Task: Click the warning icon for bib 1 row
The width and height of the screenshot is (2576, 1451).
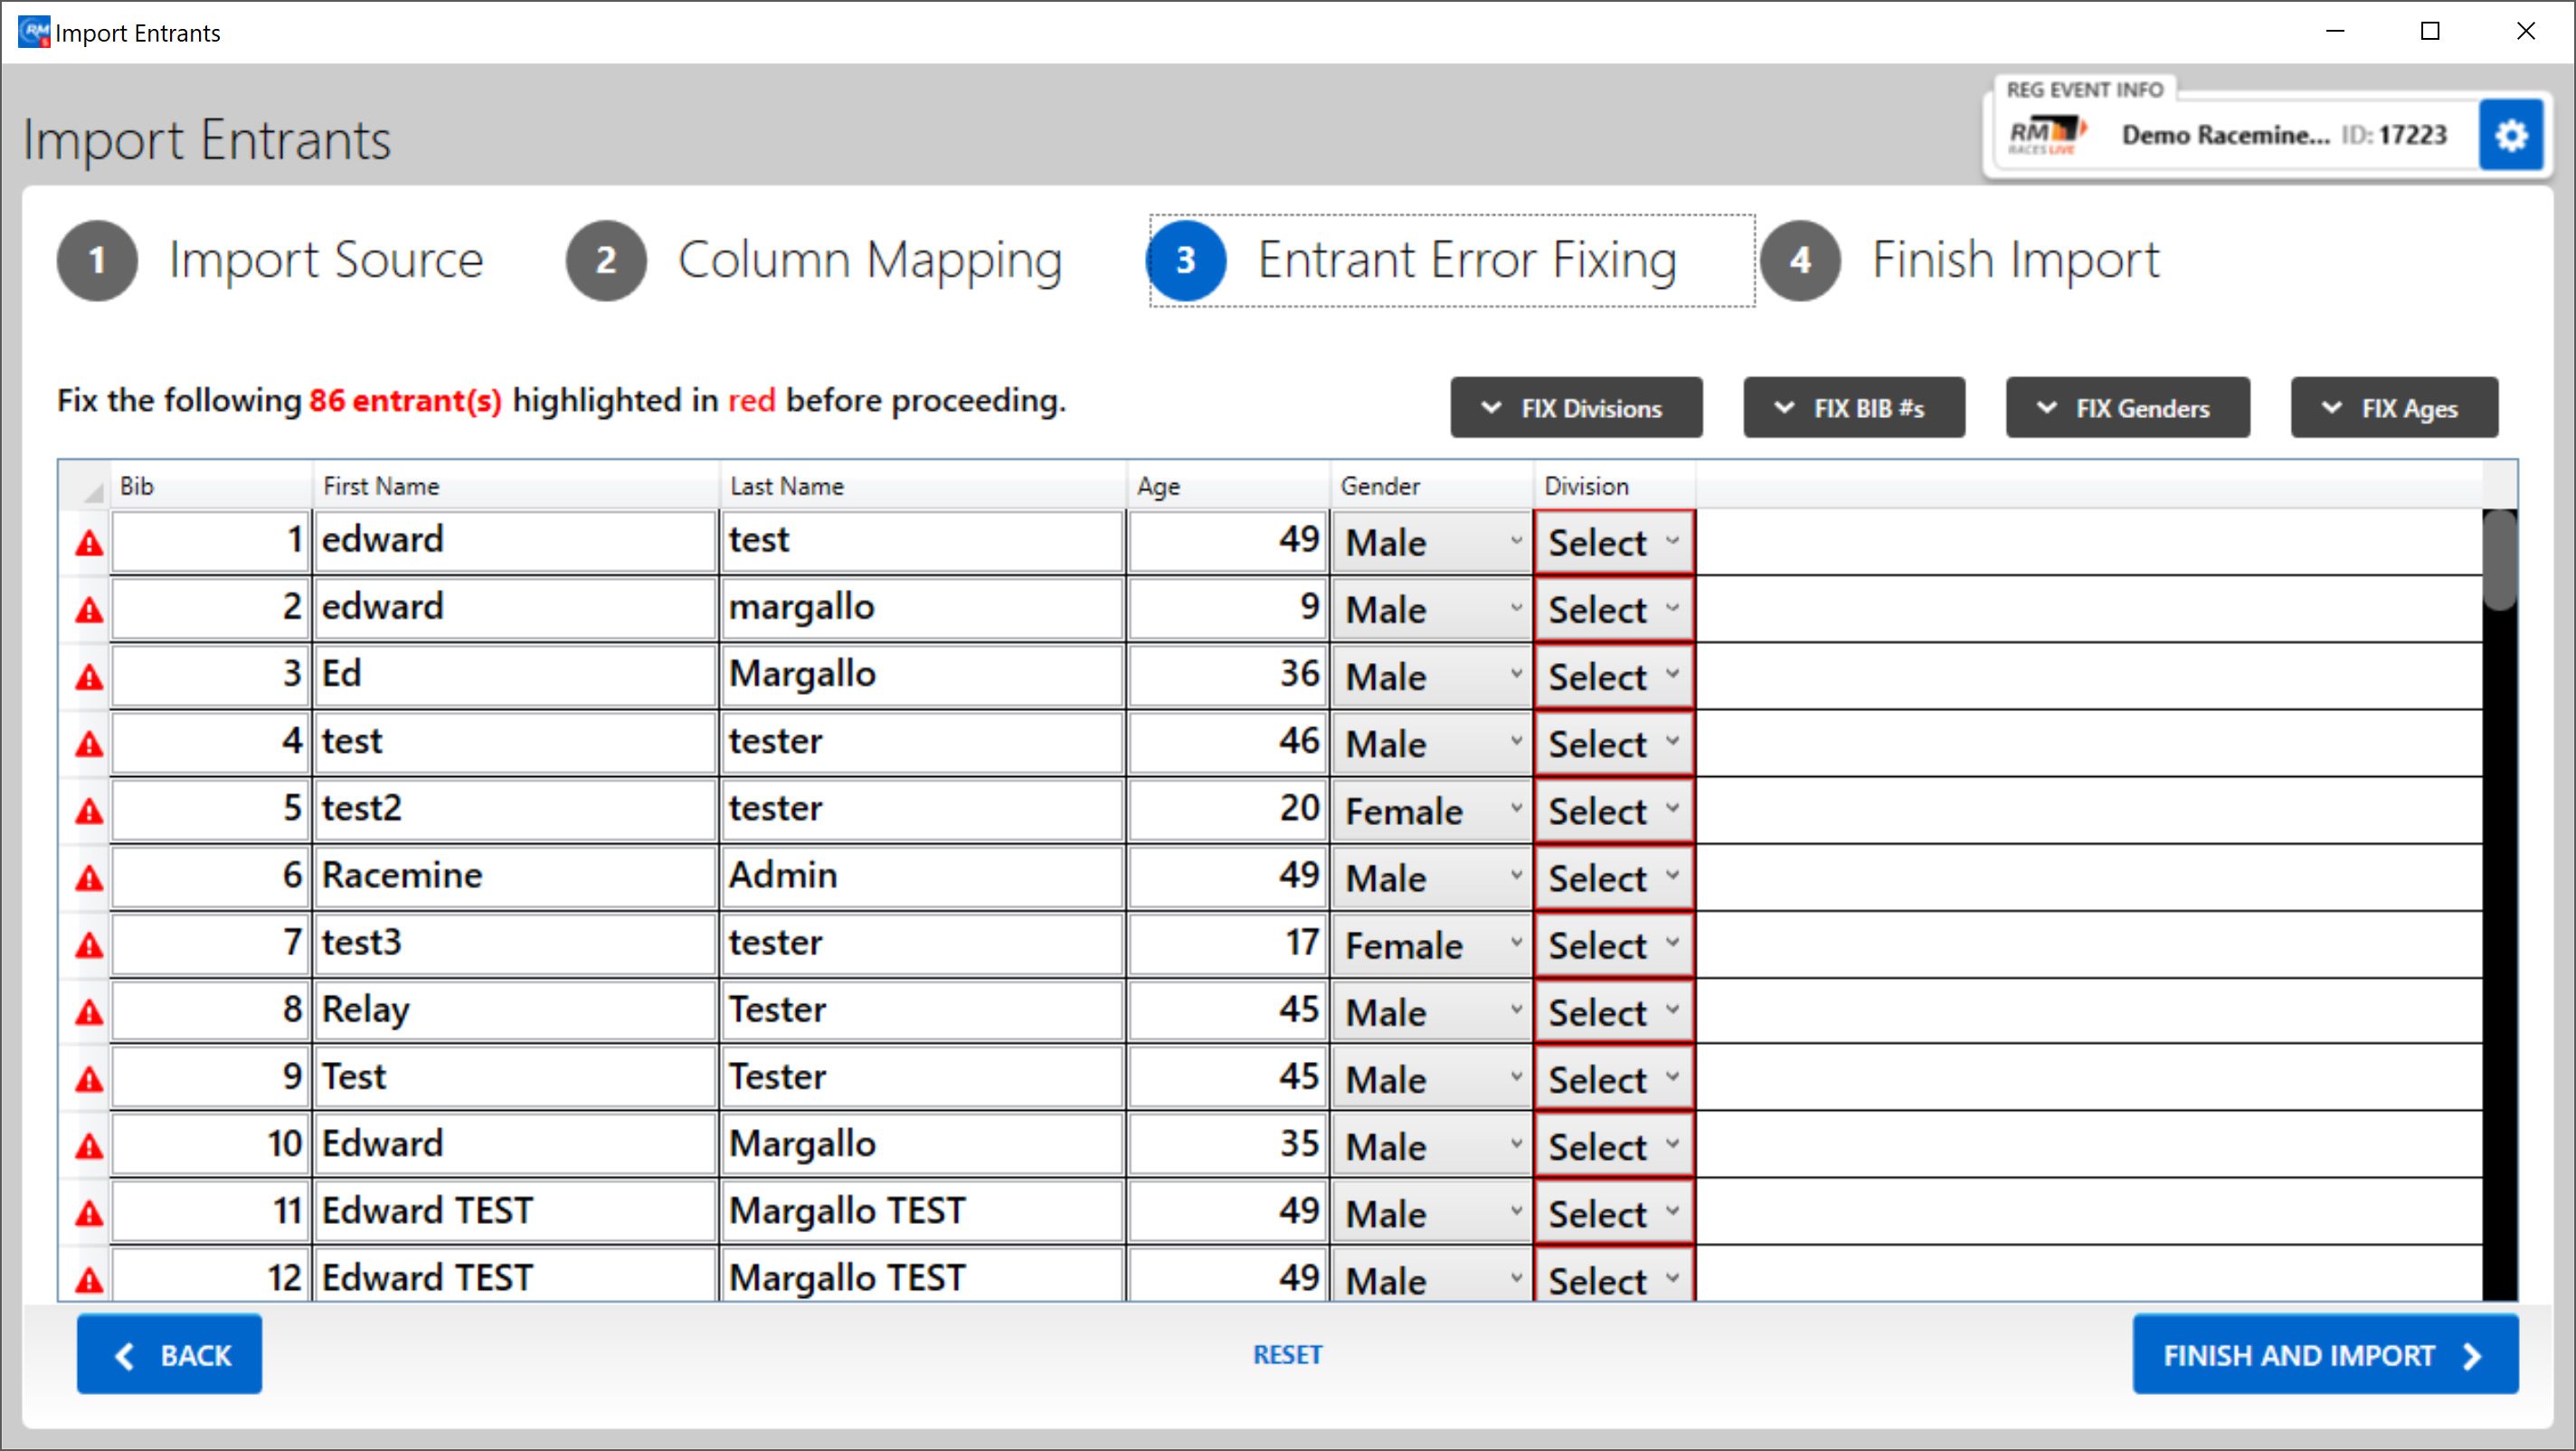Action: [90, 544]
